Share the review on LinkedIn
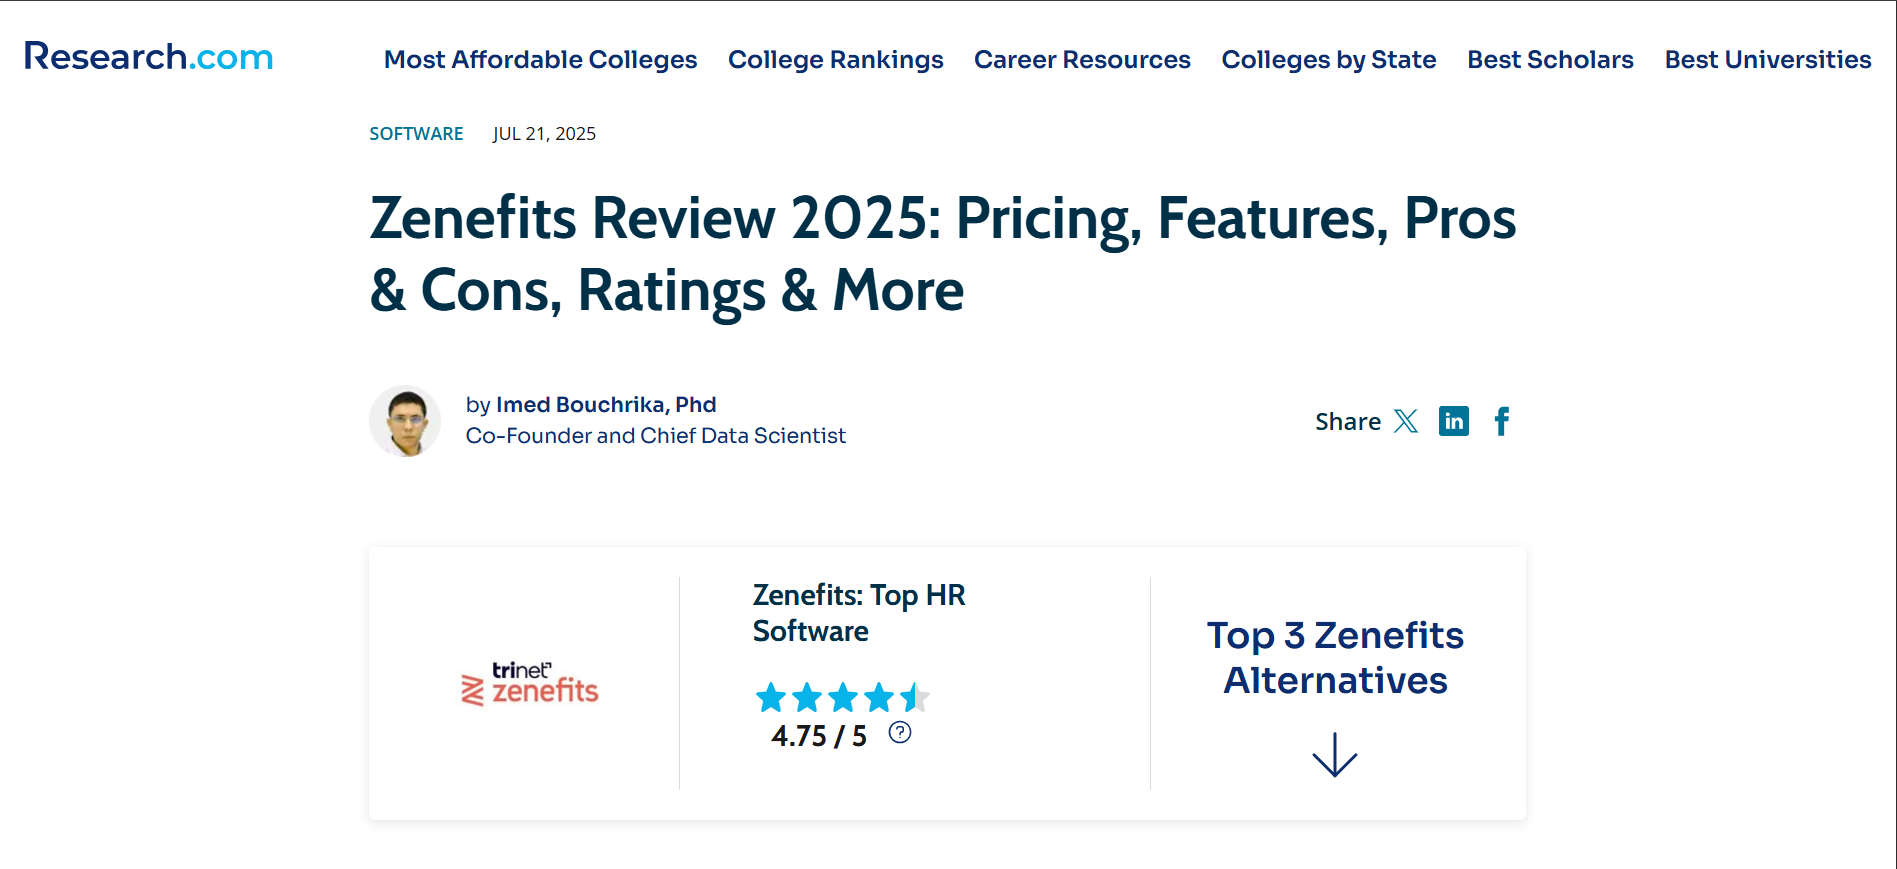This screenshot has width=1897, height=869. (x=1453, y=421)
